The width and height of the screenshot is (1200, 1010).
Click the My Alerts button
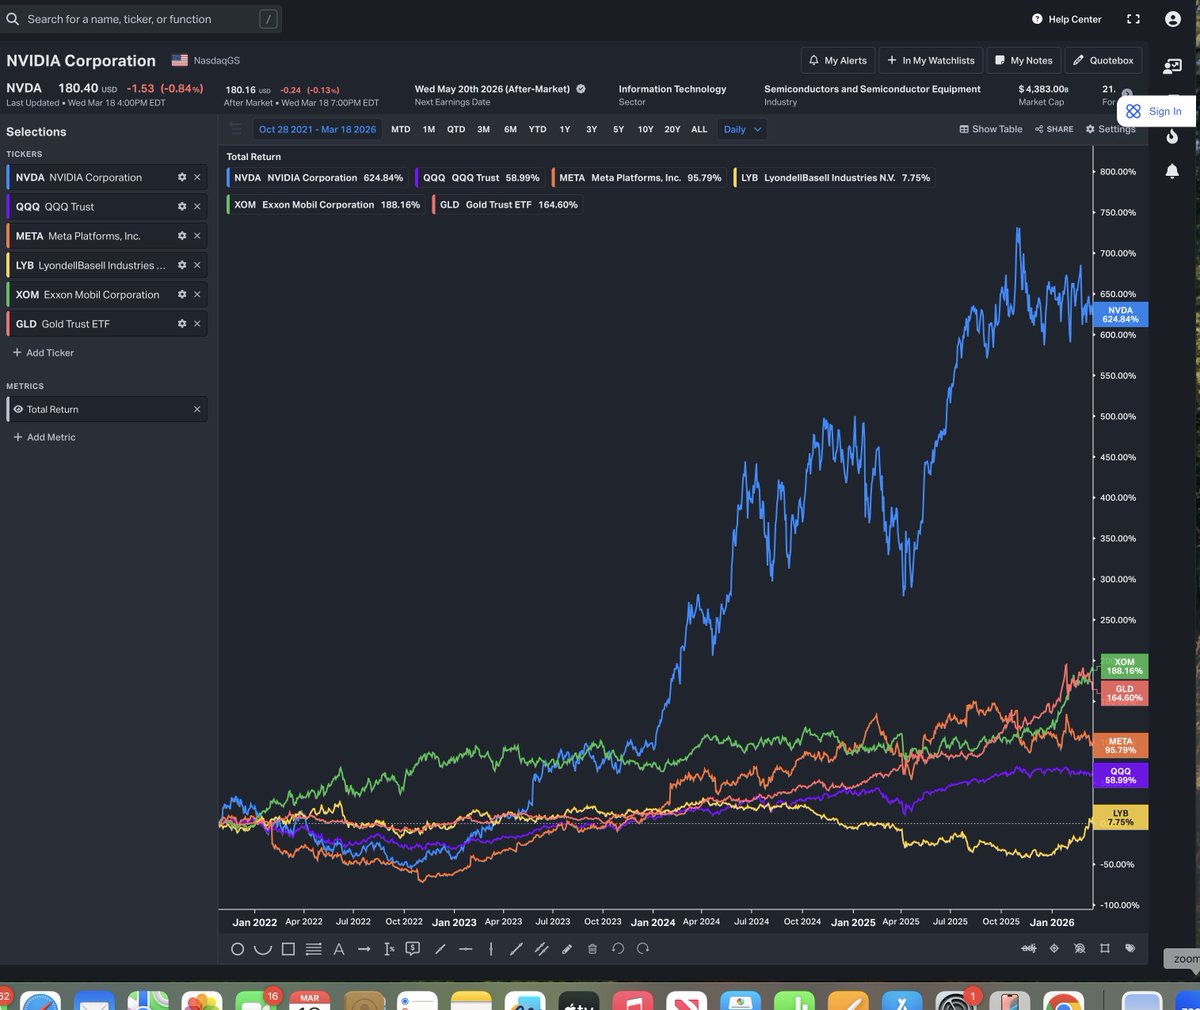[838, 60]
